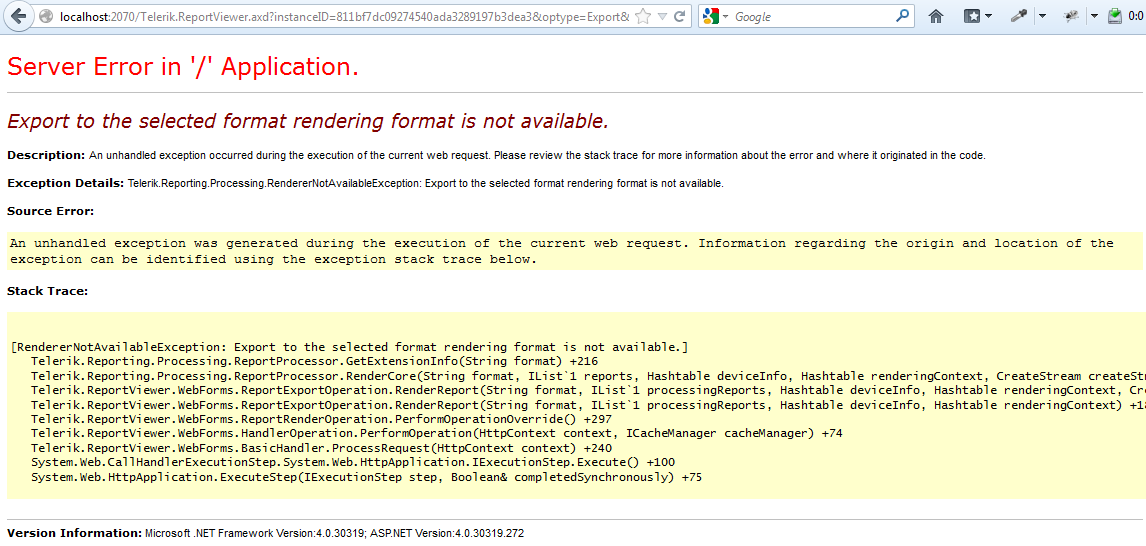The width and height of the screenshot is (1146, 546).
Task: Click the italic 'Export to the selected format' heading
Action: click(308, 121)
